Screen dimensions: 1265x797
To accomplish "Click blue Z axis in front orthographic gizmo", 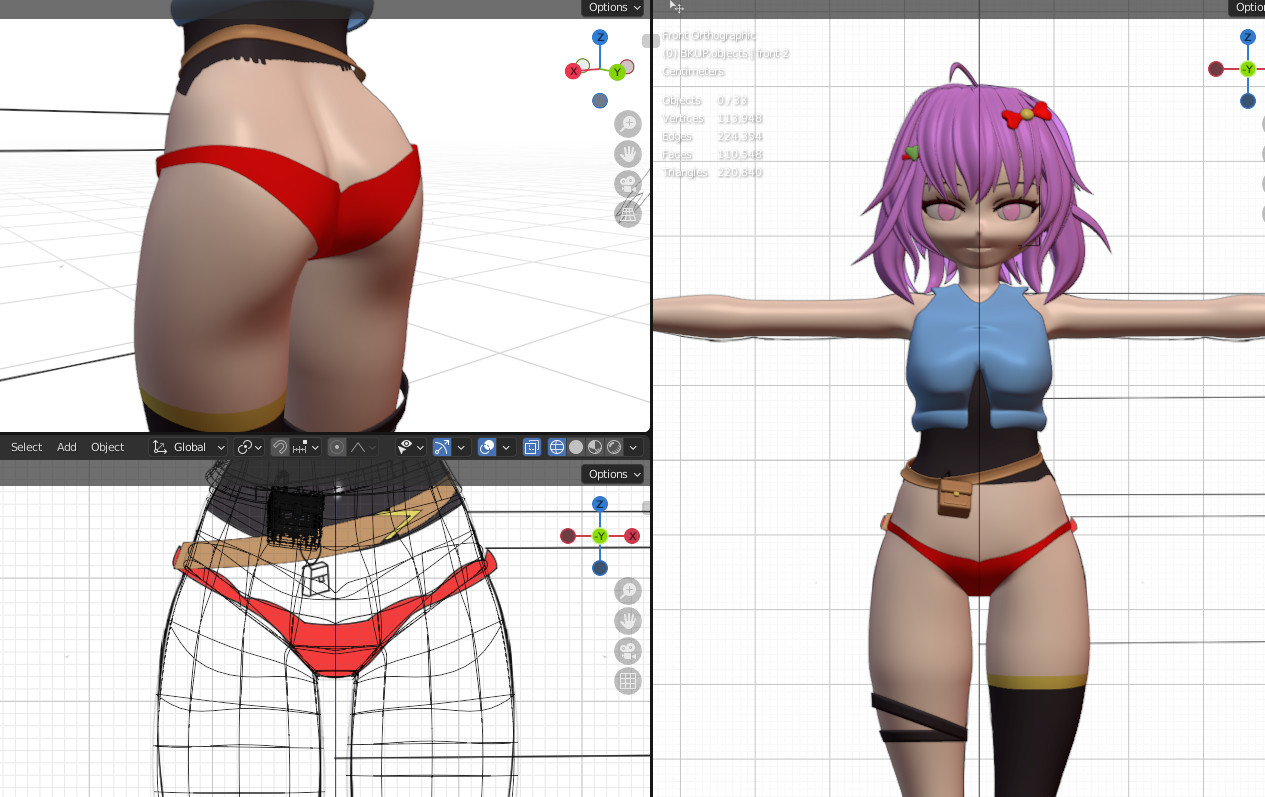I will click(1248, 37).
